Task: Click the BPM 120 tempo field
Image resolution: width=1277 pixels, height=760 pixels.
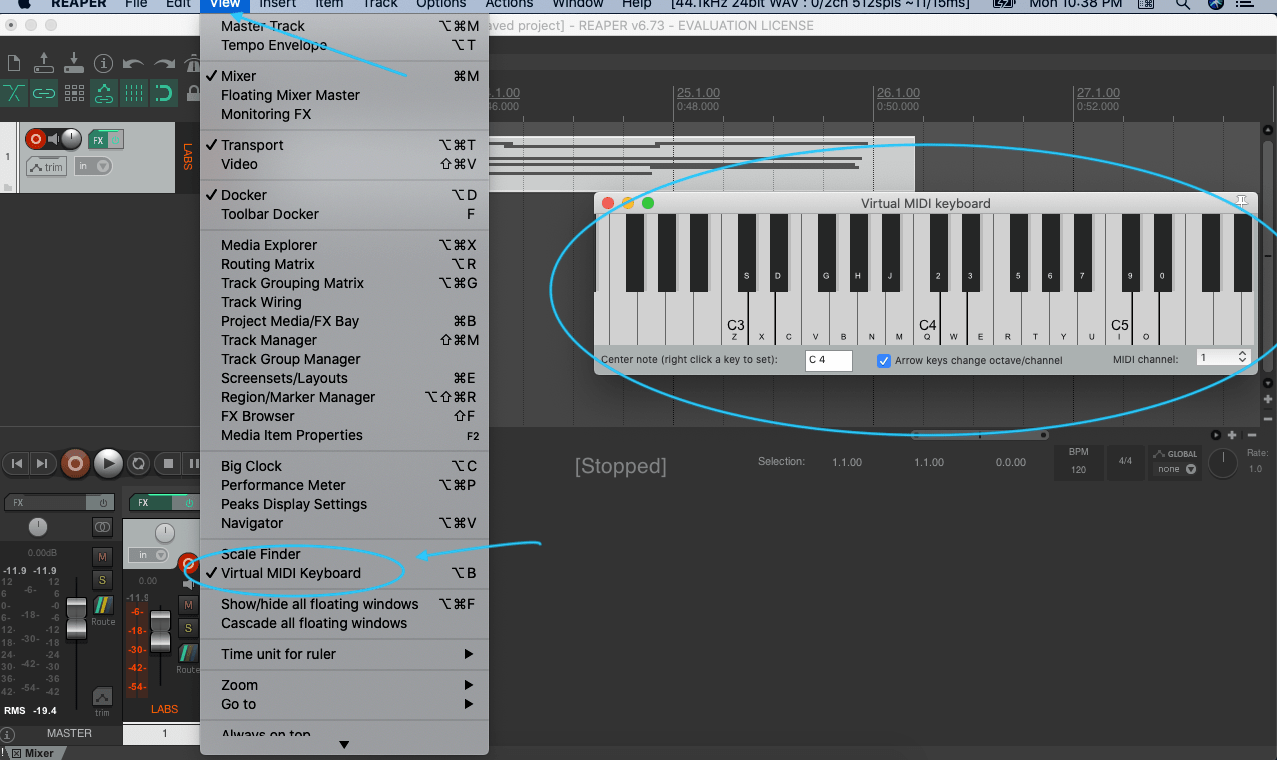Action: pyautogui.click(x=1078, y=462)
